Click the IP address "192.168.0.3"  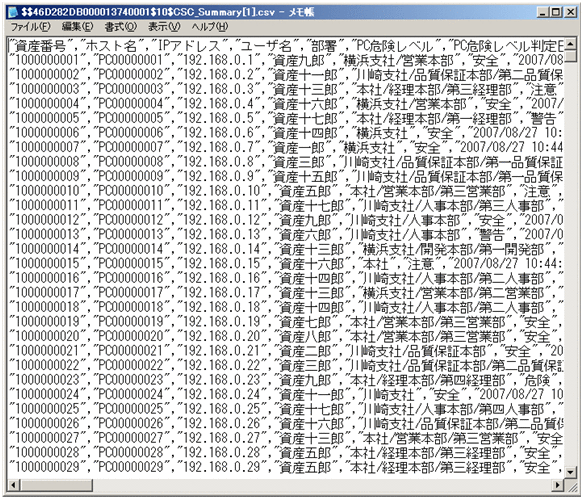click(219, 90)
